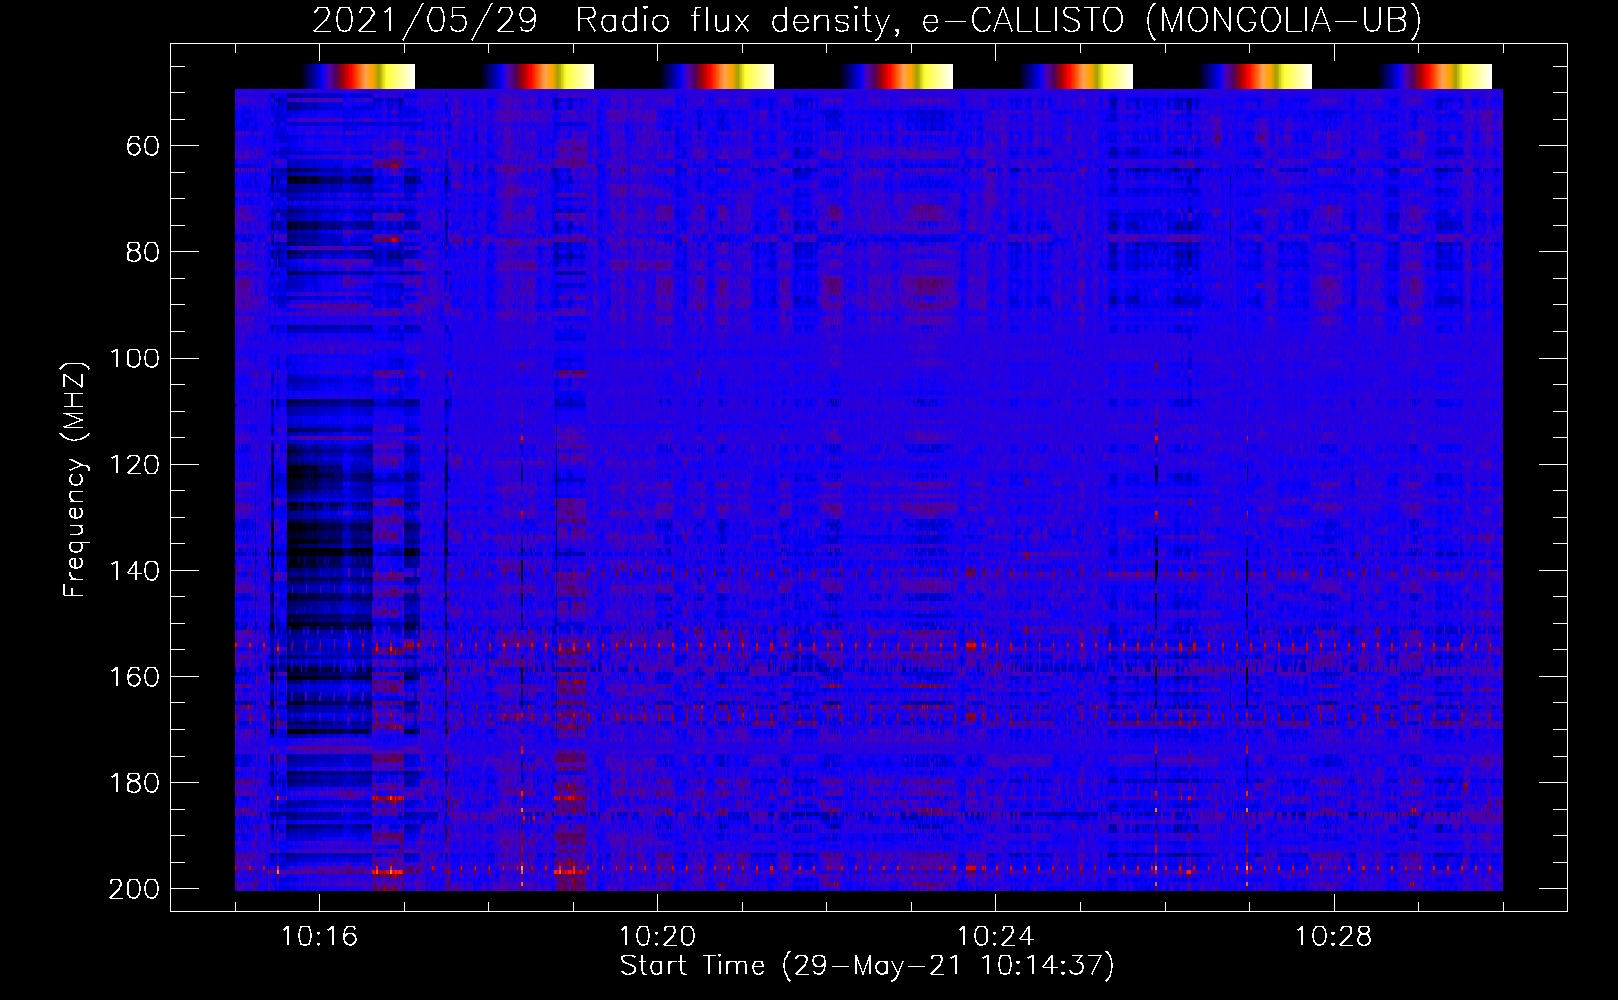Select the '100' frequency tick label
Viewport: 1618px width, 1000px height.
134,359
